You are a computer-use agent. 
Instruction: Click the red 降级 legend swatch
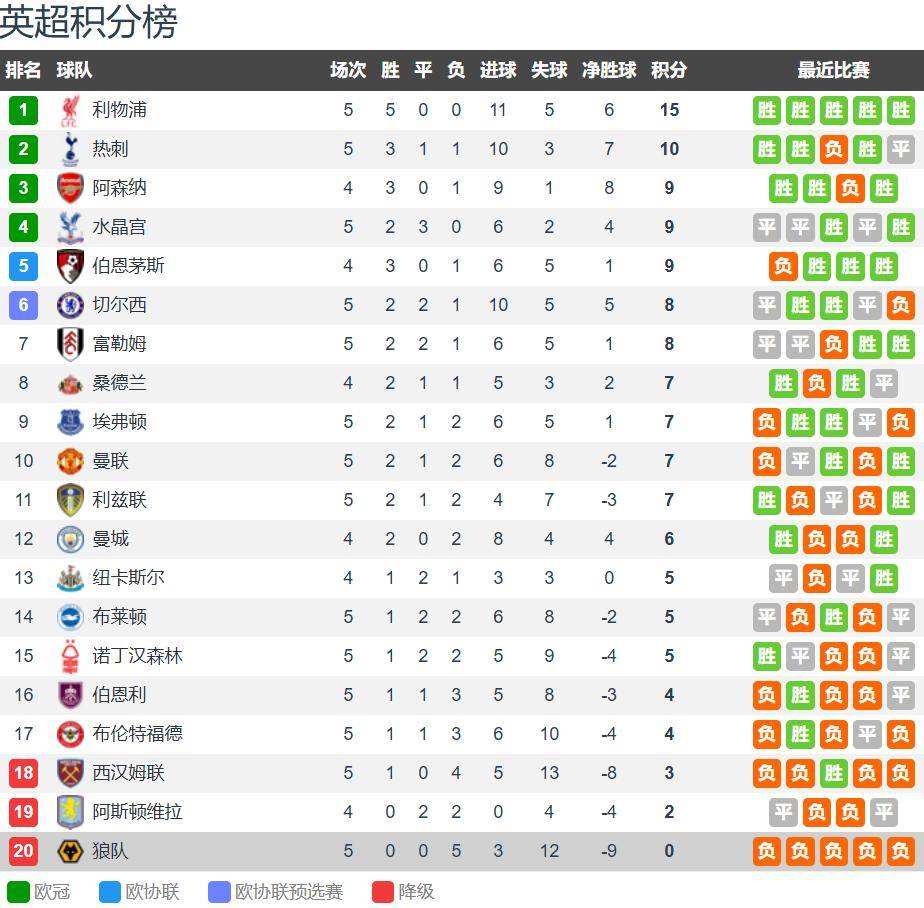point(382,891)
